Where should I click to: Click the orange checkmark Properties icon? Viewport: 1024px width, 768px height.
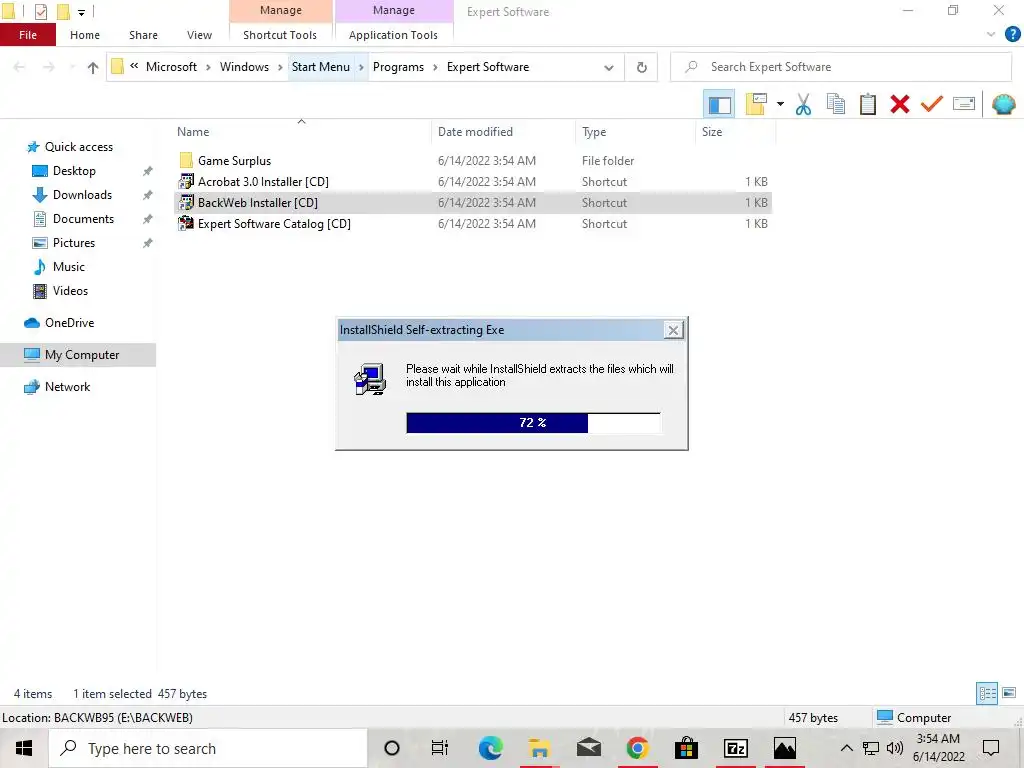tap(932, 104)
